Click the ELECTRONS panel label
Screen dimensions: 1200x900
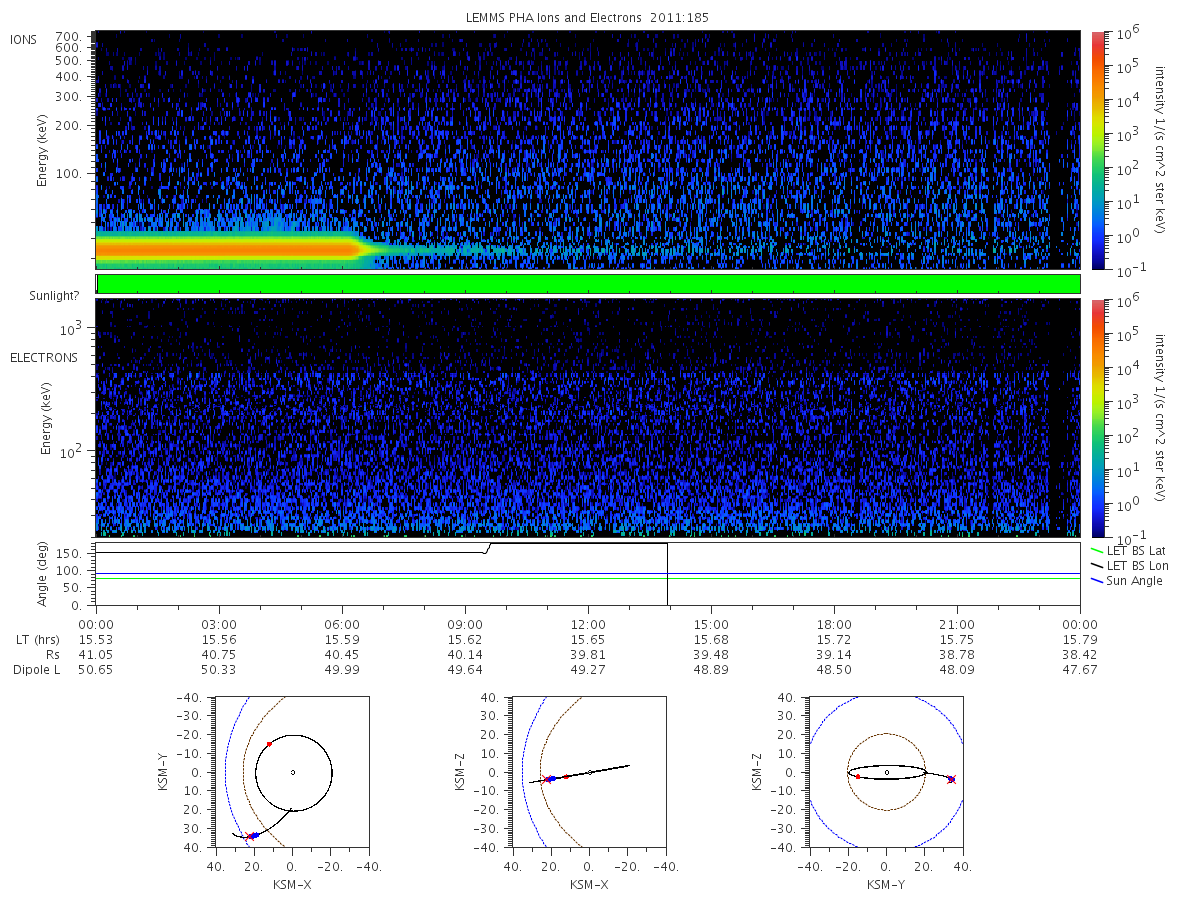click(44, 357)
